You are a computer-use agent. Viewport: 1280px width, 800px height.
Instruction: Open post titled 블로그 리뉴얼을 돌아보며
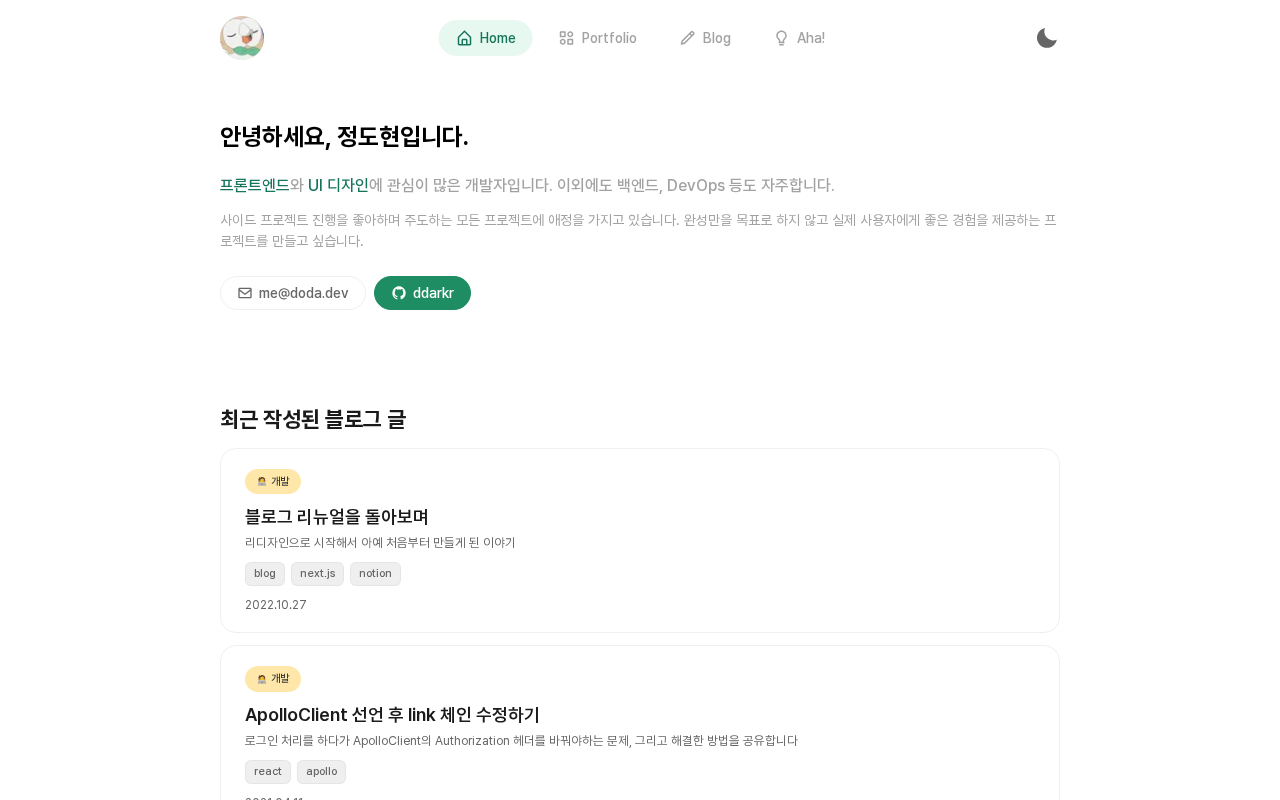[337, 516]
